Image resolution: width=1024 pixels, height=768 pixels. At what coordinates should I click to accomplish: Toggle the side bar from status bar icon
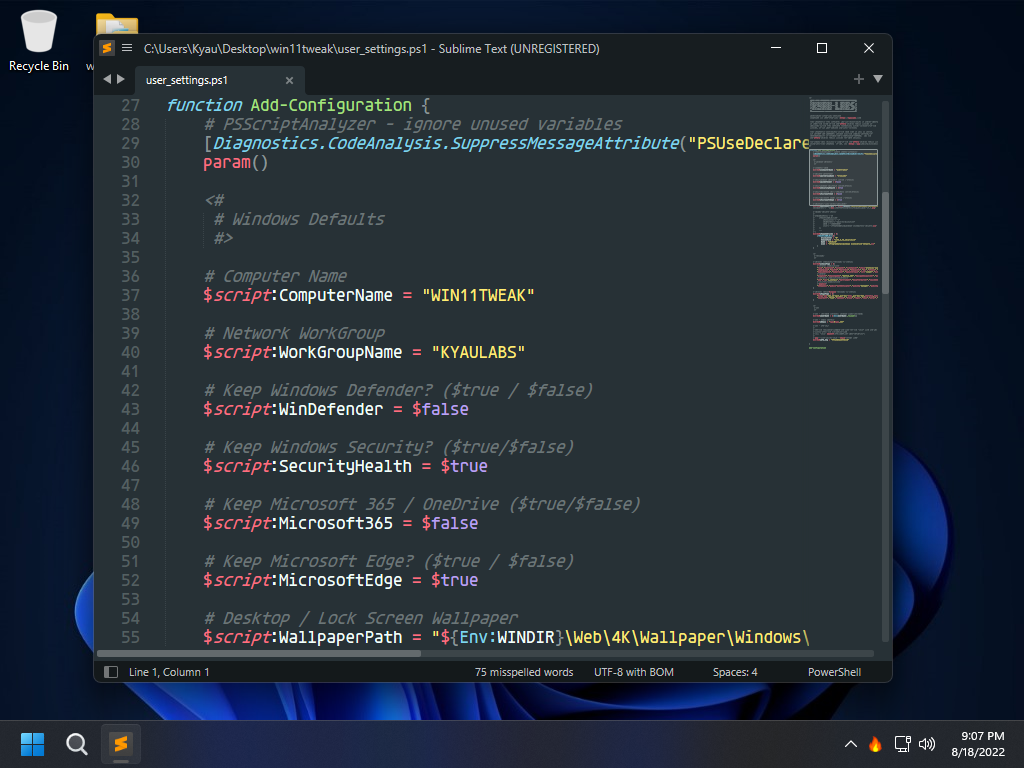point(111,672)
